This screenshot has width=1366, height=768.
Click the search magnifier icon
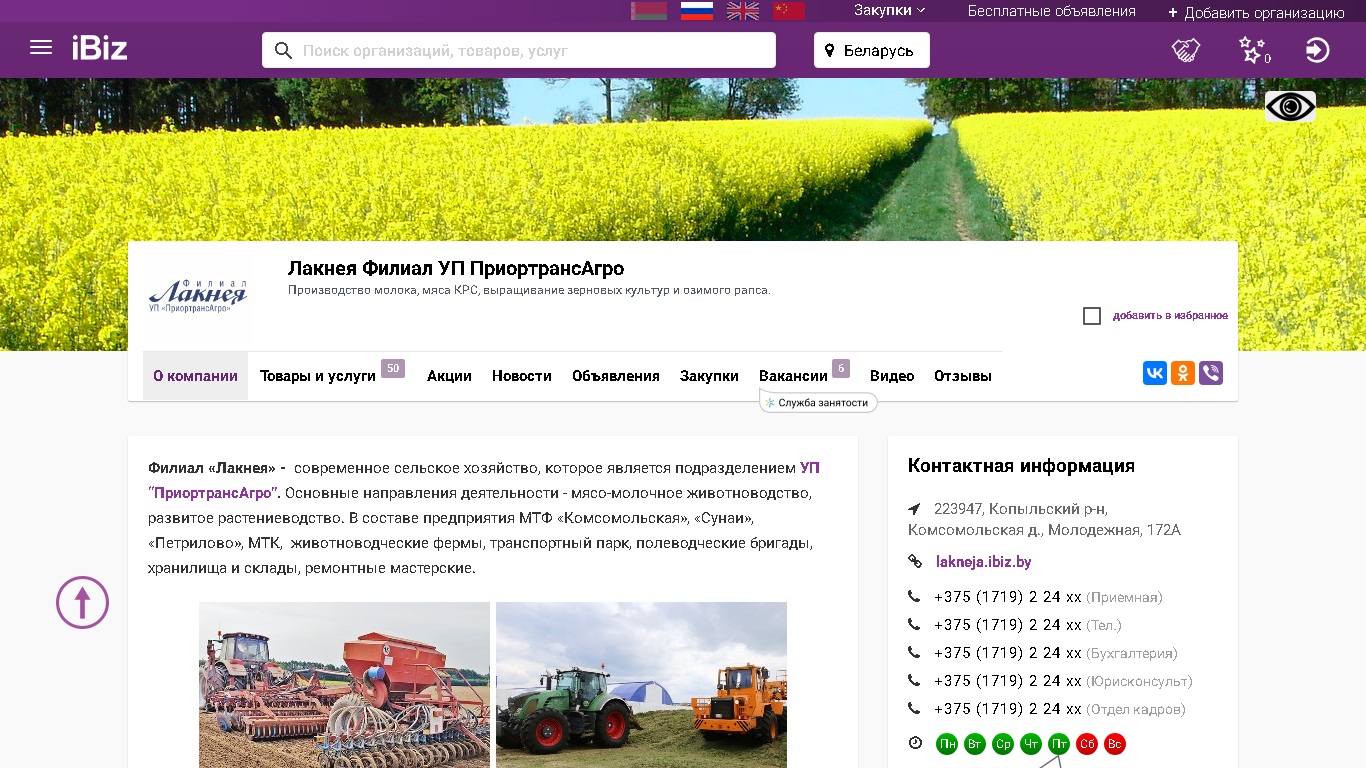(x=283, y=50)
